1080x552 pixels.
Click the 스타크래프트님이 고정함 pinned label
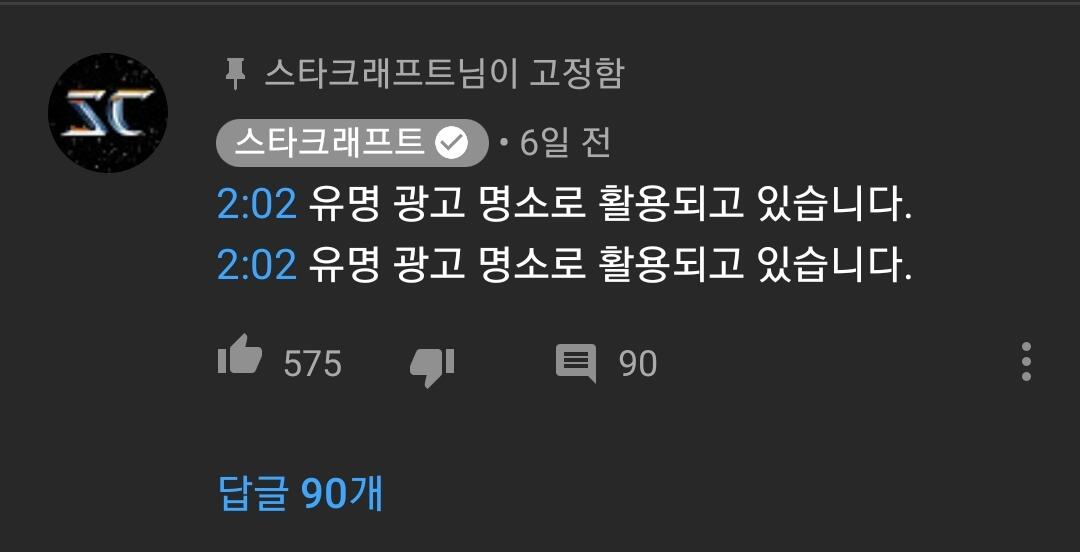point(444,74)
